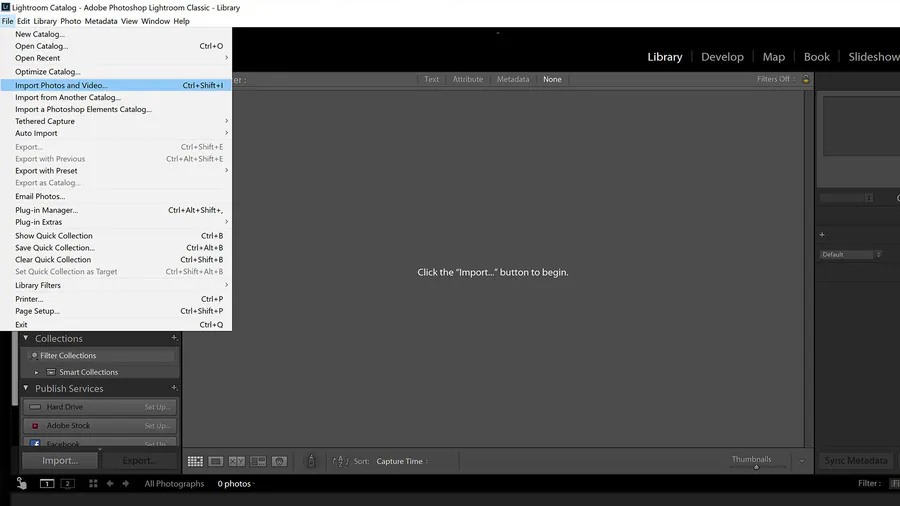Select the Text filter tab

click(431, 79)
